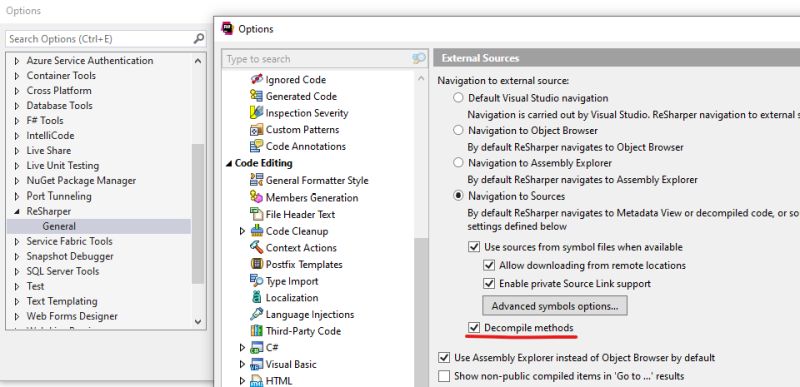Click the Ignored Code icon

(257, 80)
